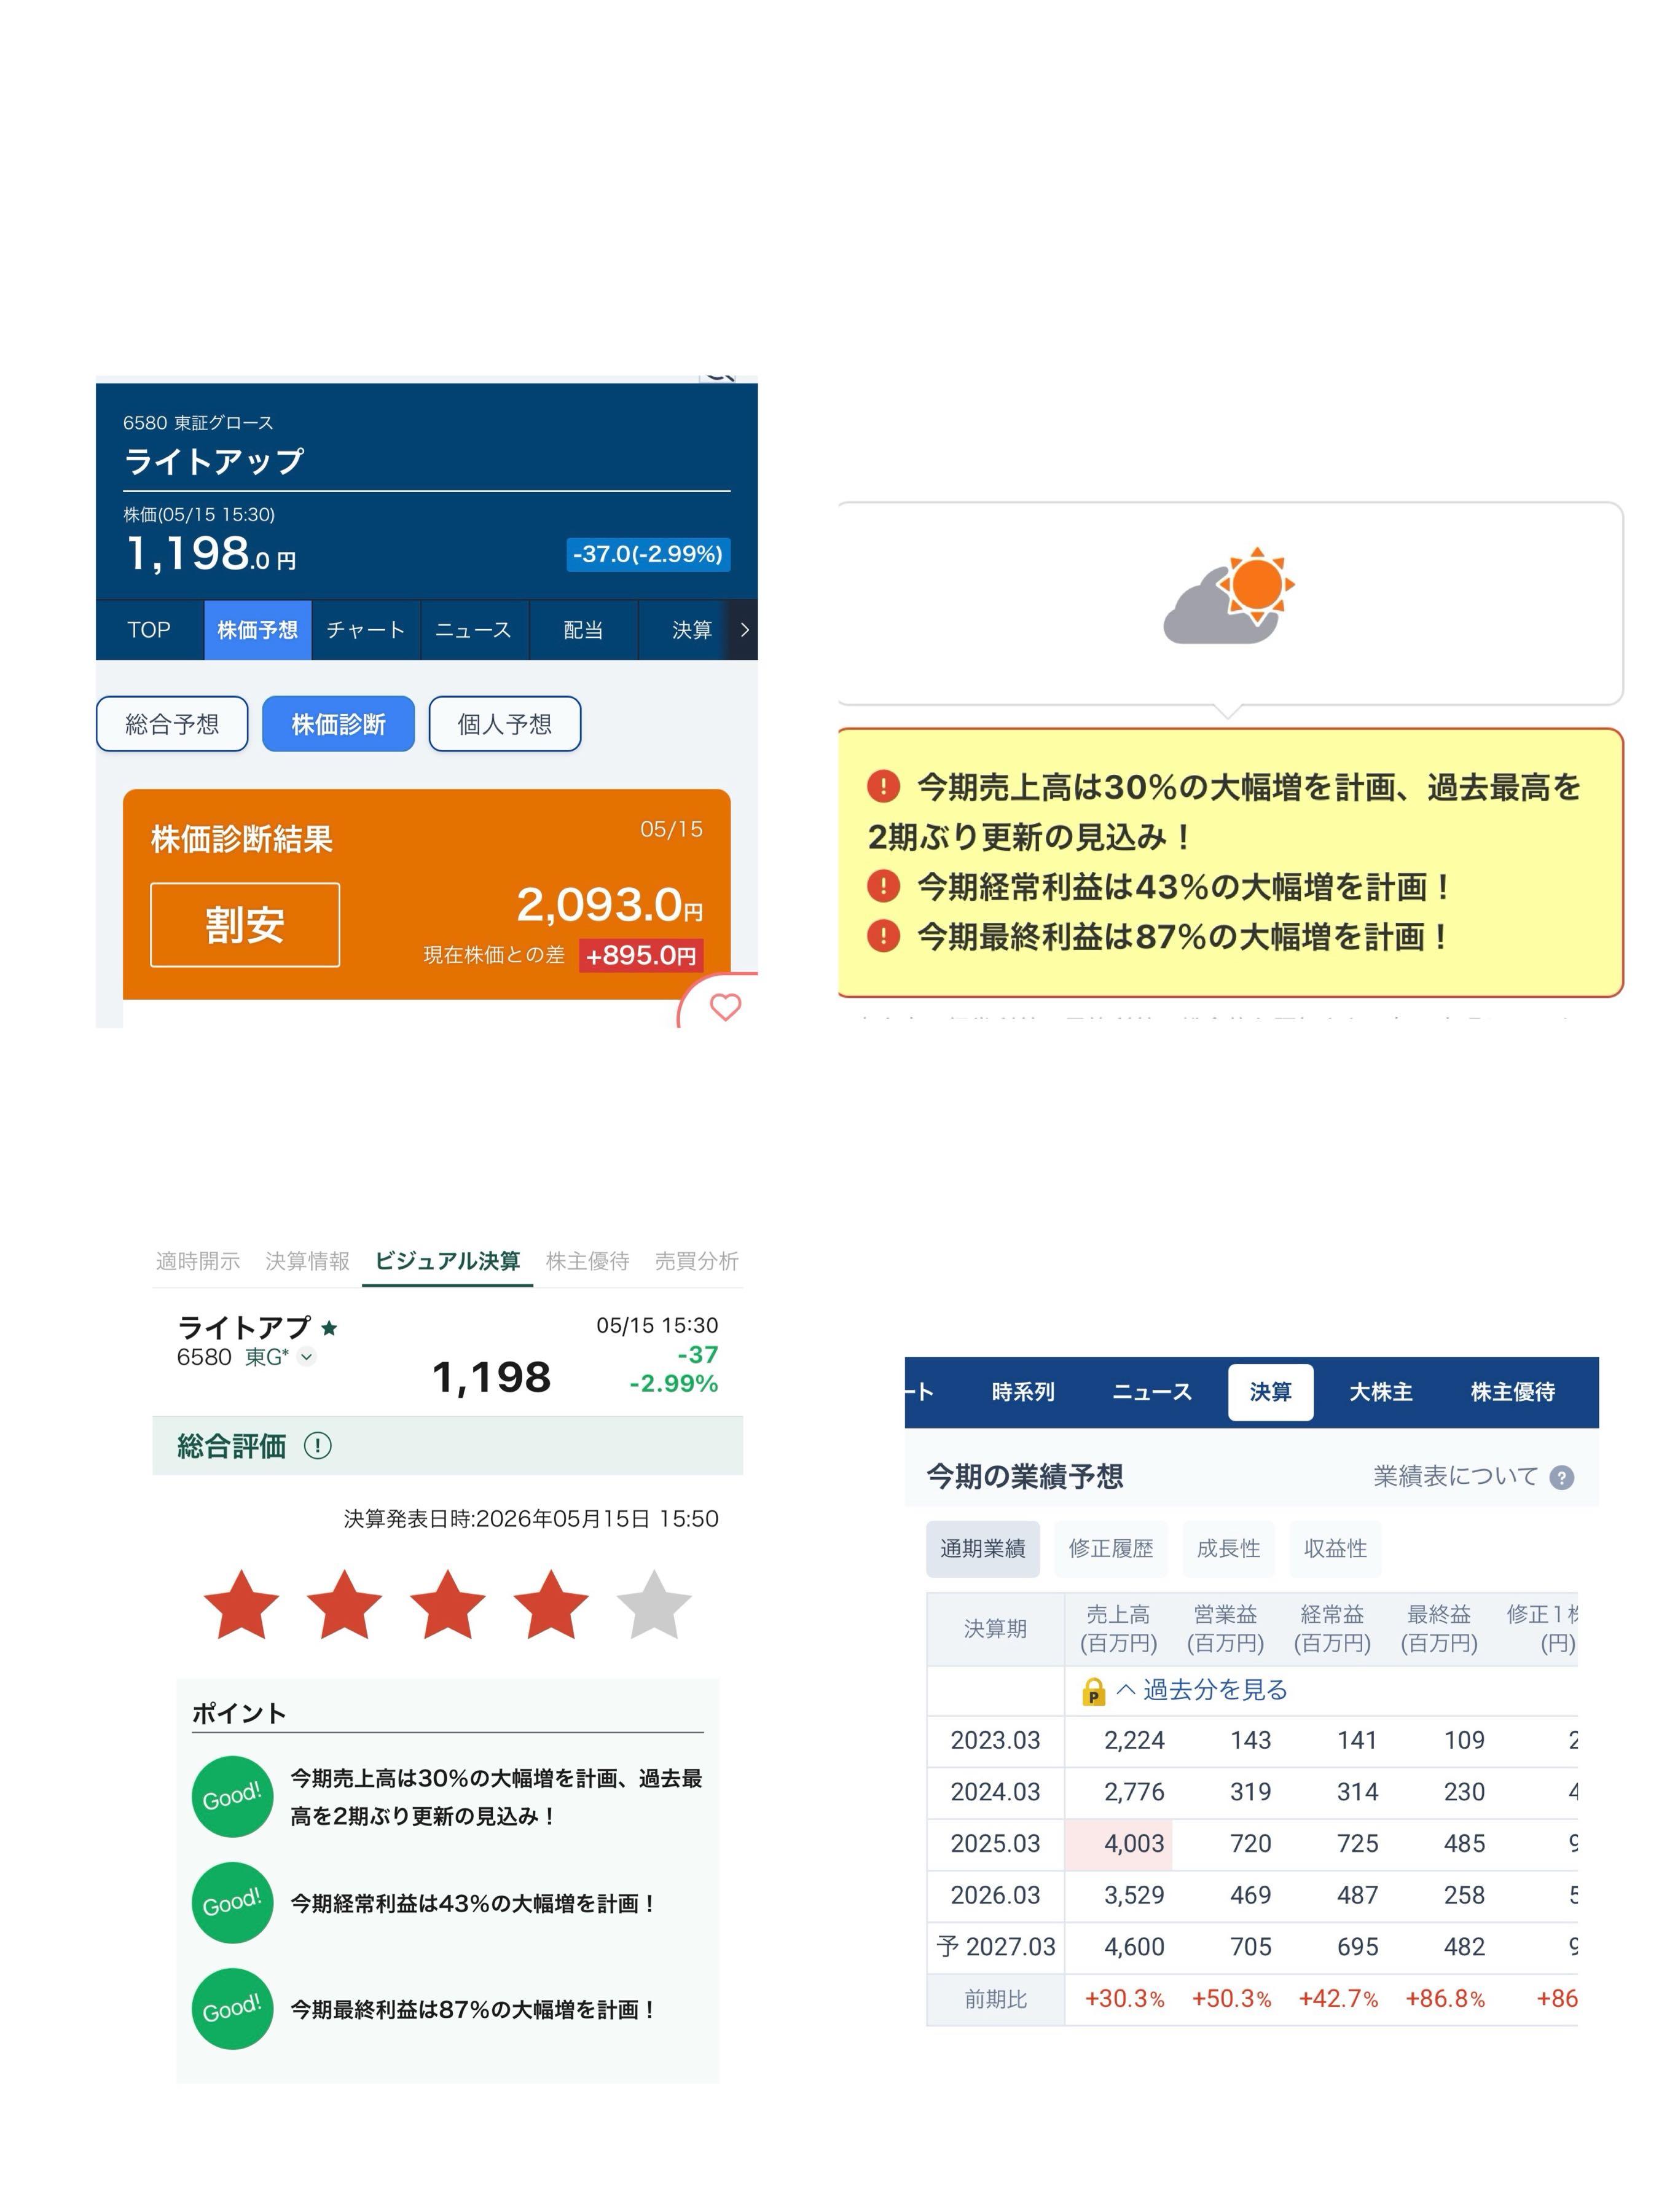Open the 東G* market dropdown chevron
This screenshot has width=1659, height=2212.
[307, 1357]
